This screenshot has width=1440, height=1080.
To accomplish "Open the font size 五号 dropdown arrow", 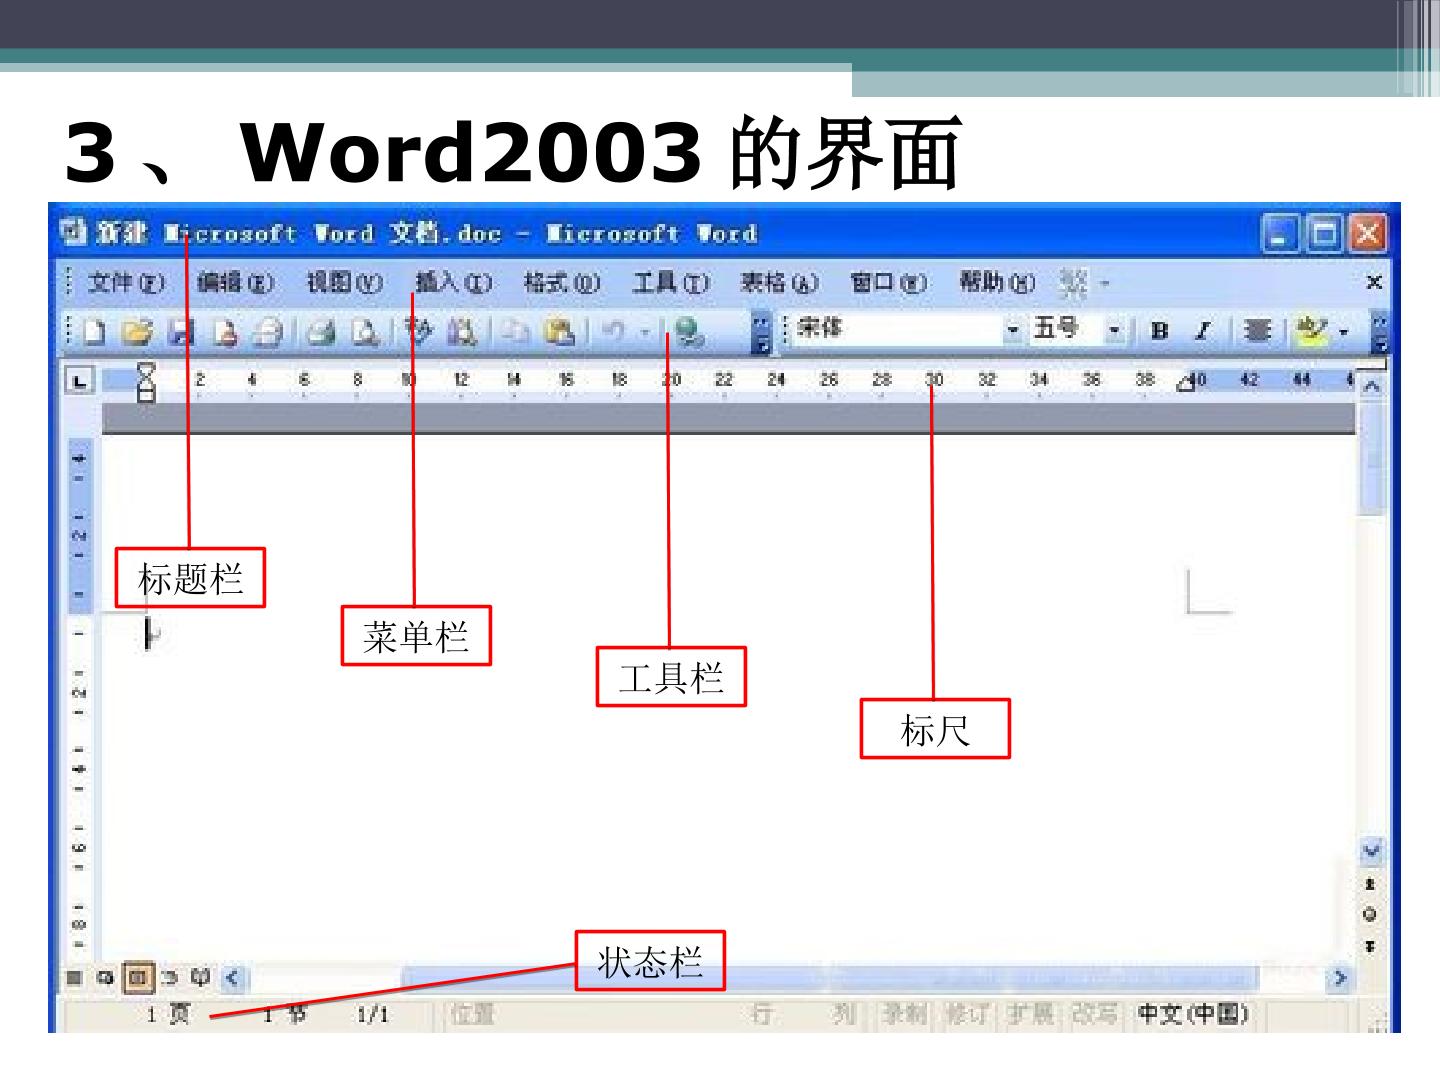I will tap(1114, 329).
